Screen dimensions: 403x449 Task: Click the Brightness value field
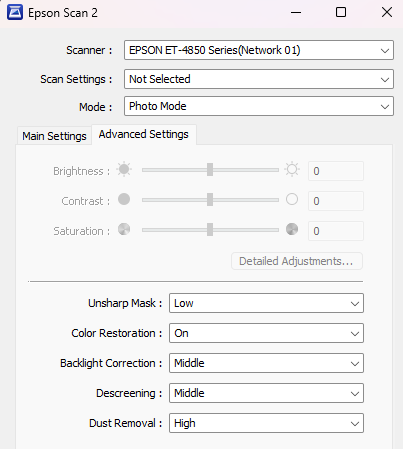(336, 171)
